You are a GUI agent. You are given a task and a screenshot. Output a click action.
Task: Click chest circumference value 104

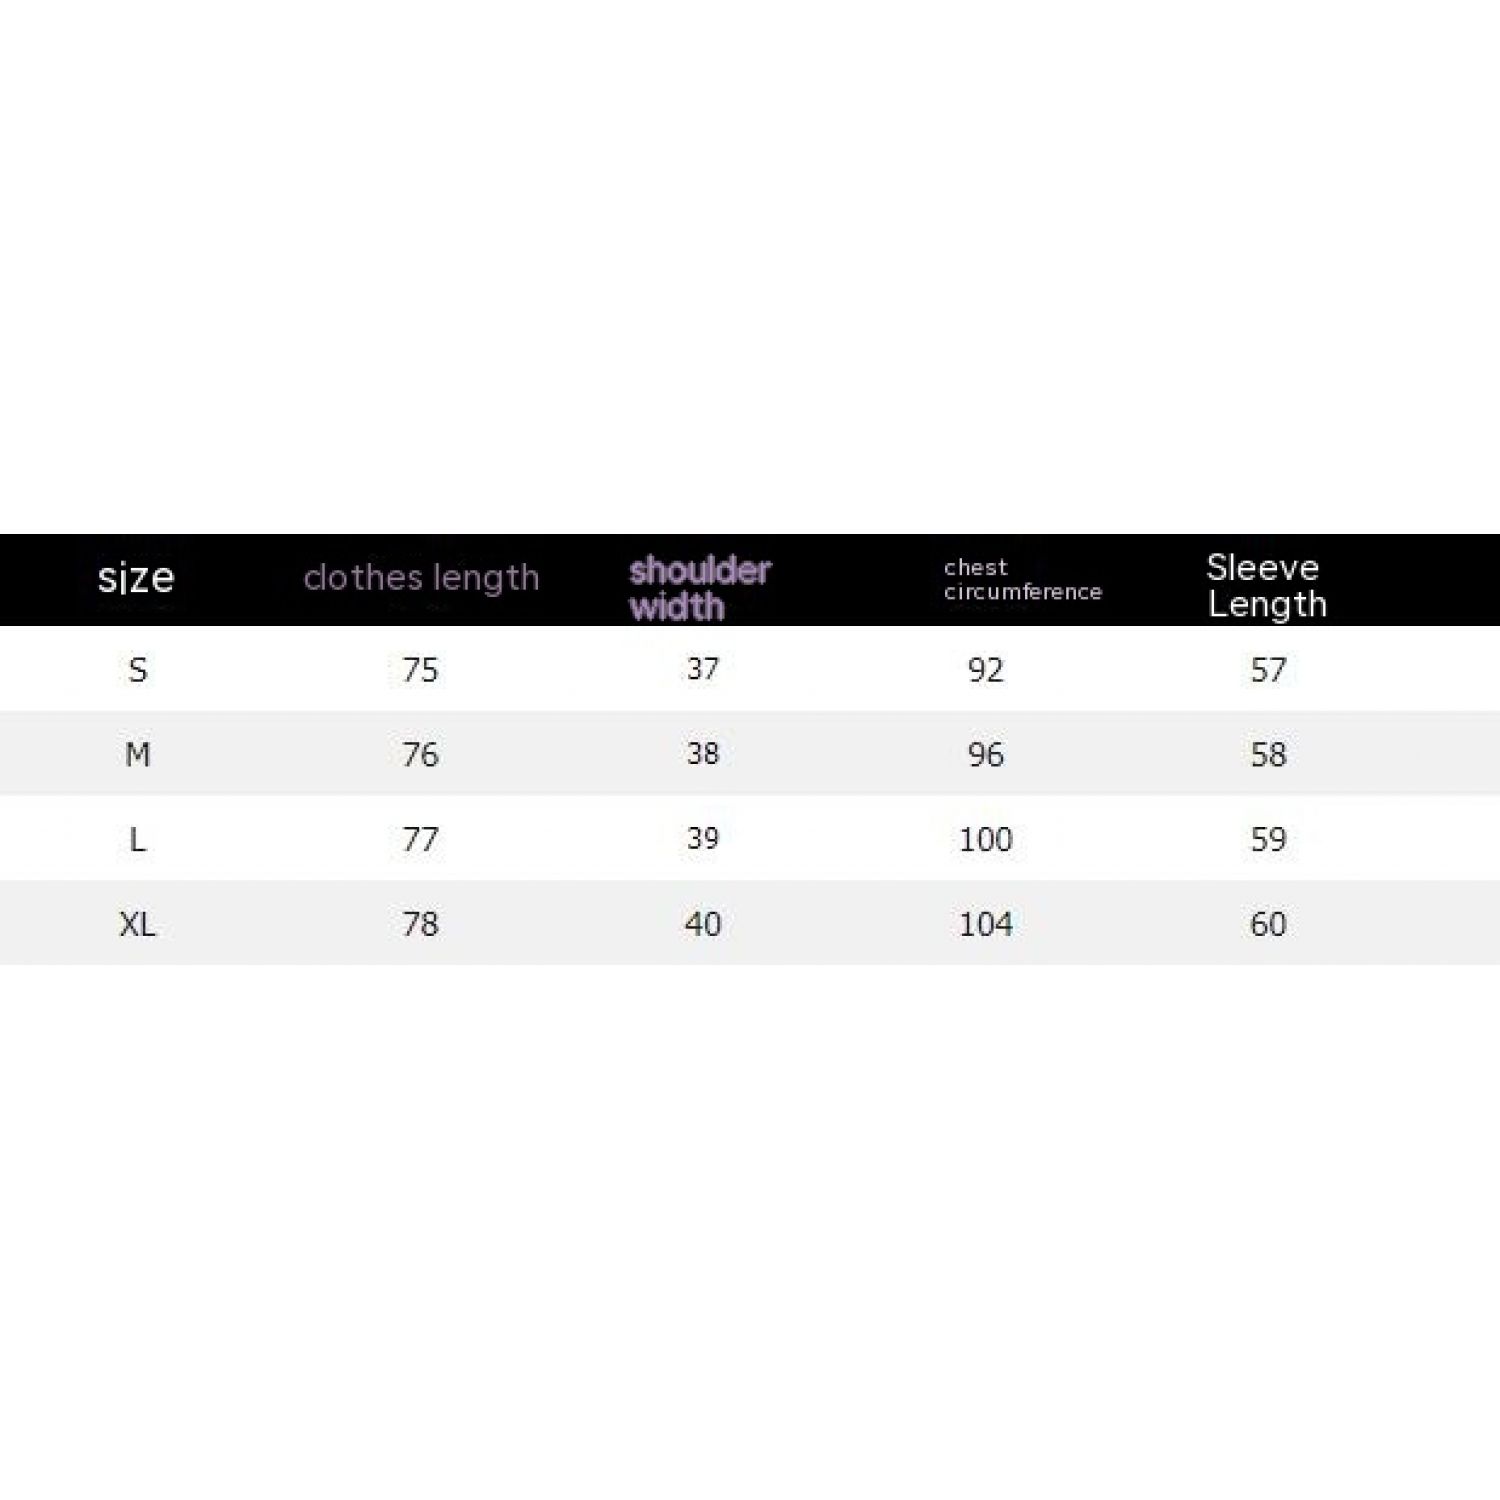985,924
